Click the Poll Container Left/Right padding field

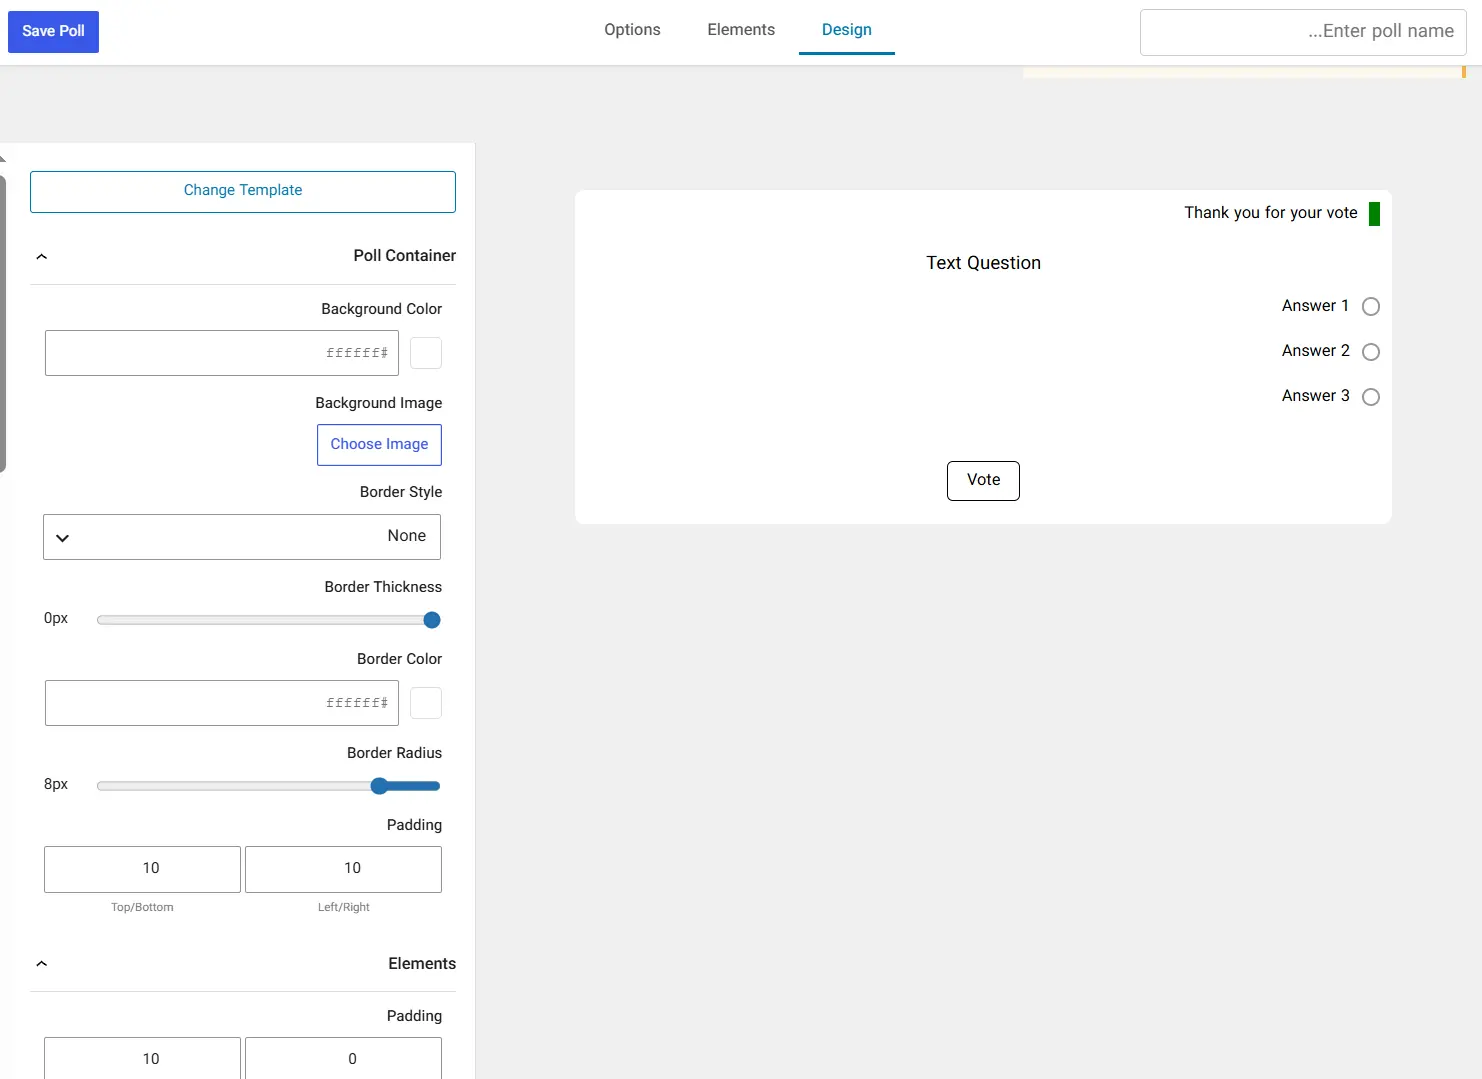(343, 869)
